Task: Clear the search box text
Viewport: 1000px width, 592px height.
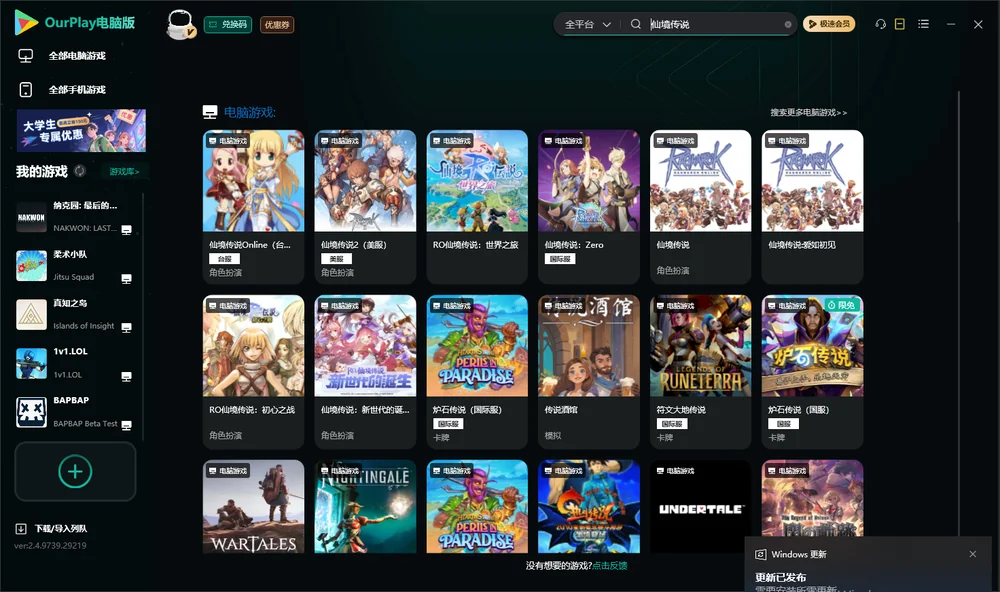Action: [x=788, y=24]
